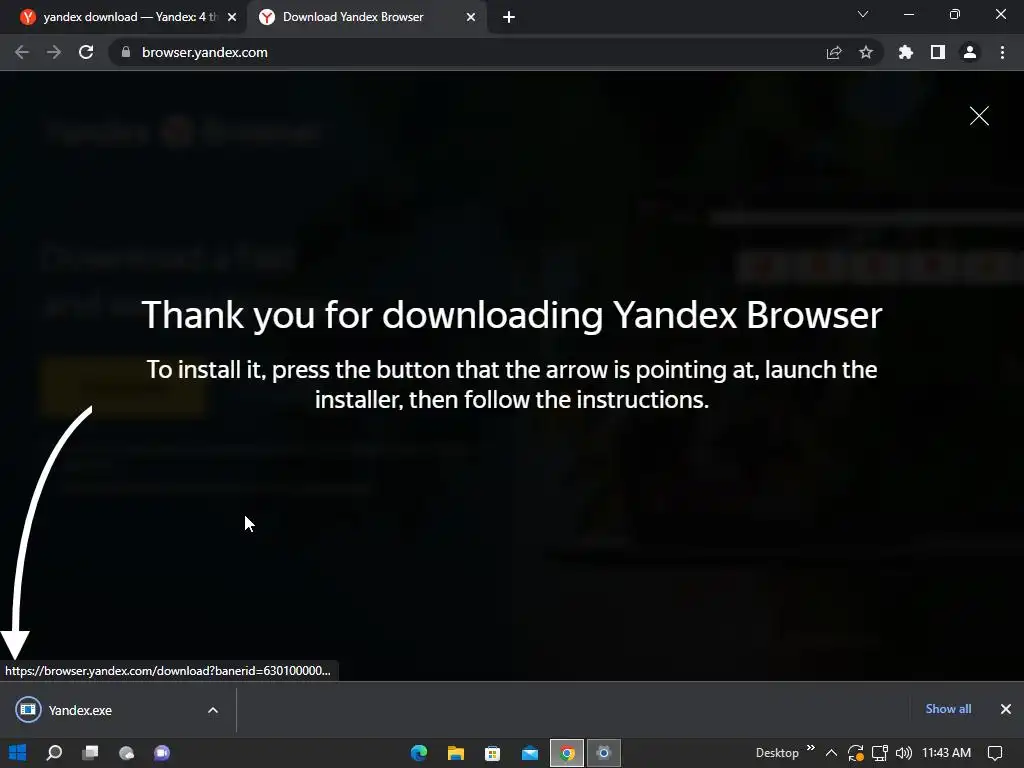Open Windows Search from taskbar
This screenshot has width=1024, height=768.
pyautogui.click(x=54, y=753)
